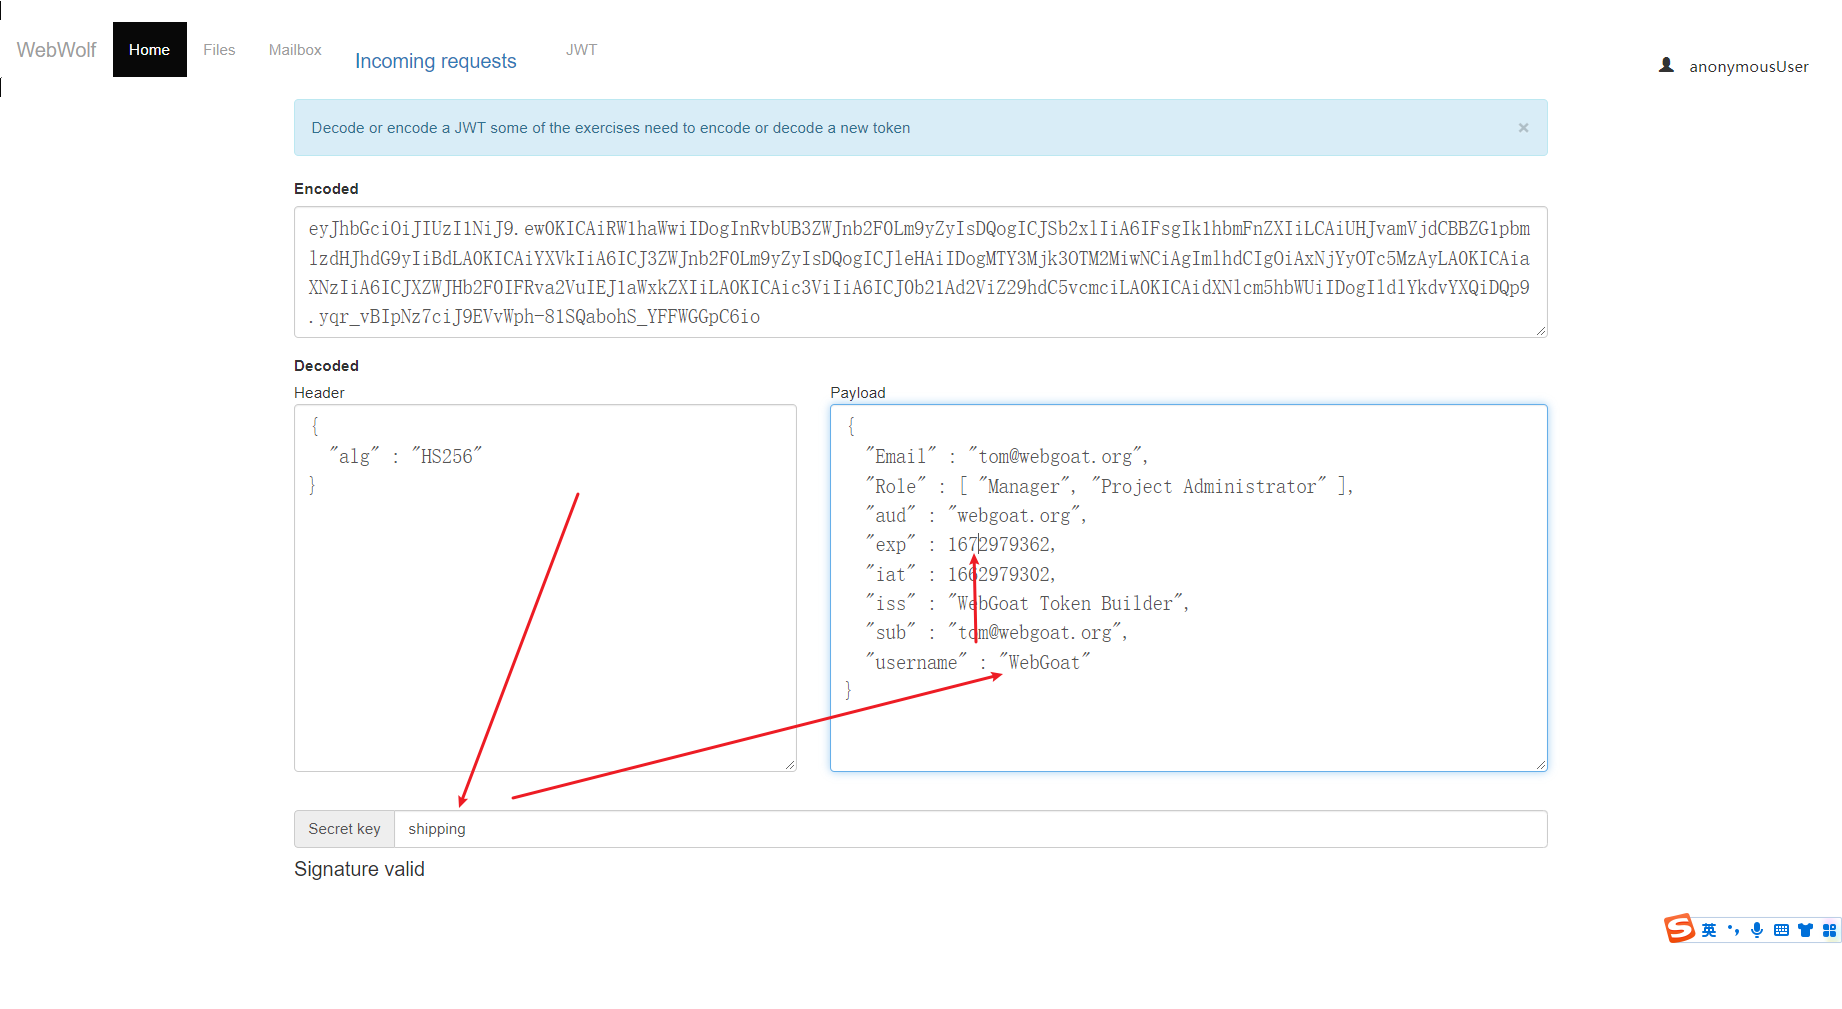Click the Decoded section label
This screenshot has width=1842, height=1009.
(x=326, y=366)
